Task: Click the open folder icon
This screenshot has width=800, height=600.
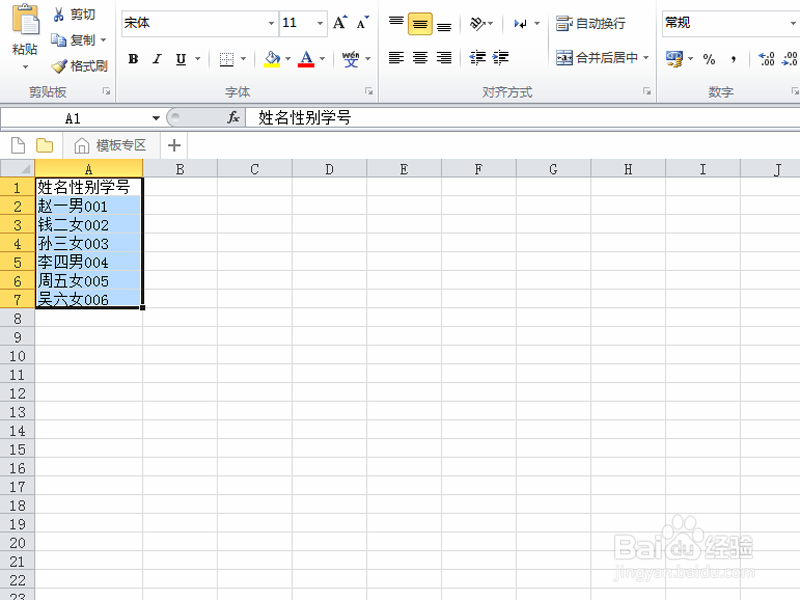Action: tap(45, 145)
